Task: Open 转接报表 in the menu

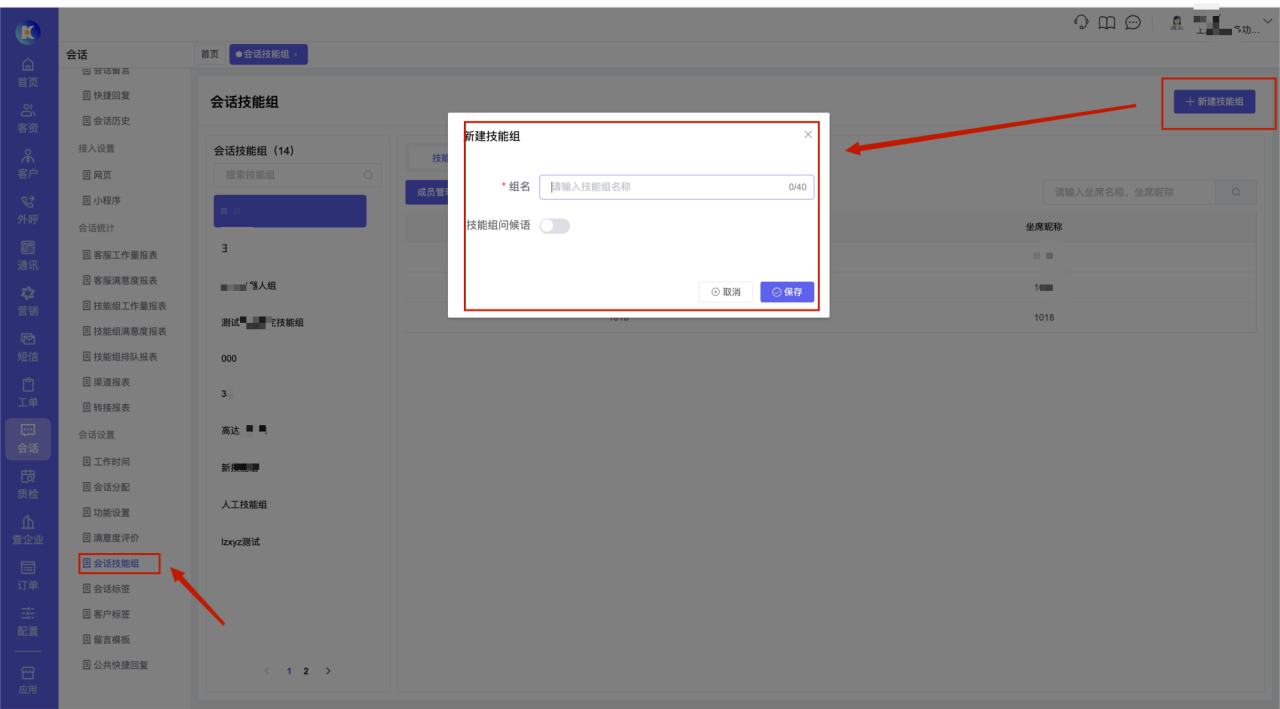Action: (x=106, y=408)
